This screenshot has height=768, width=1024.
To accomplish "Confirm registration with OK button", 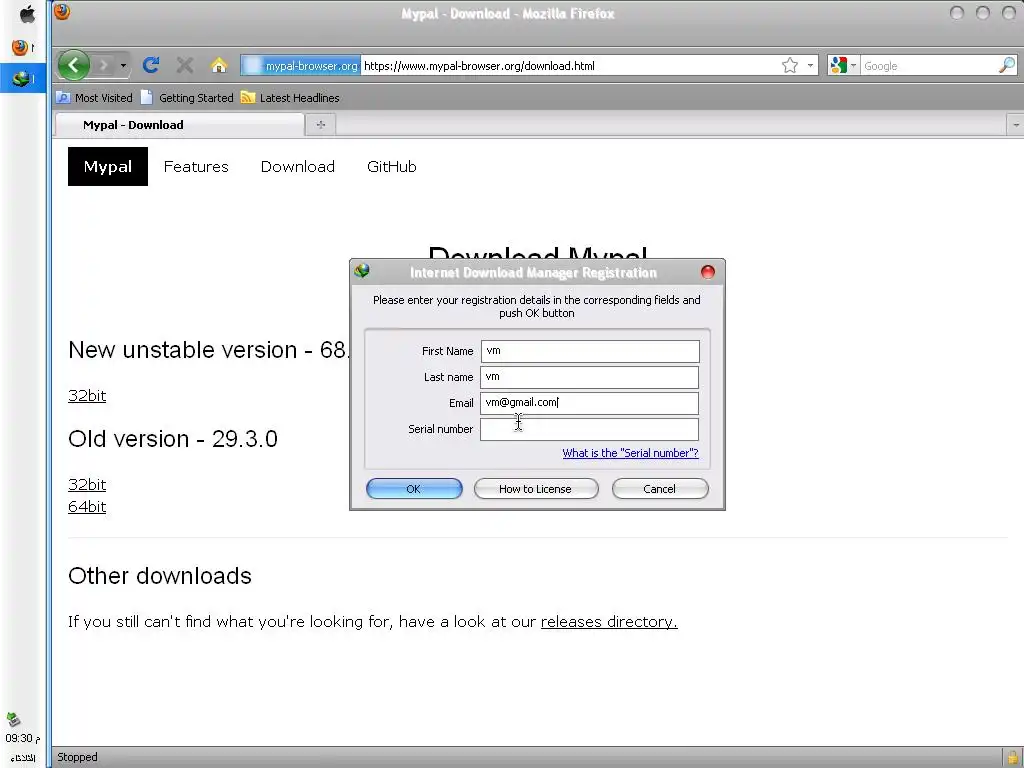I will [414, 488].
